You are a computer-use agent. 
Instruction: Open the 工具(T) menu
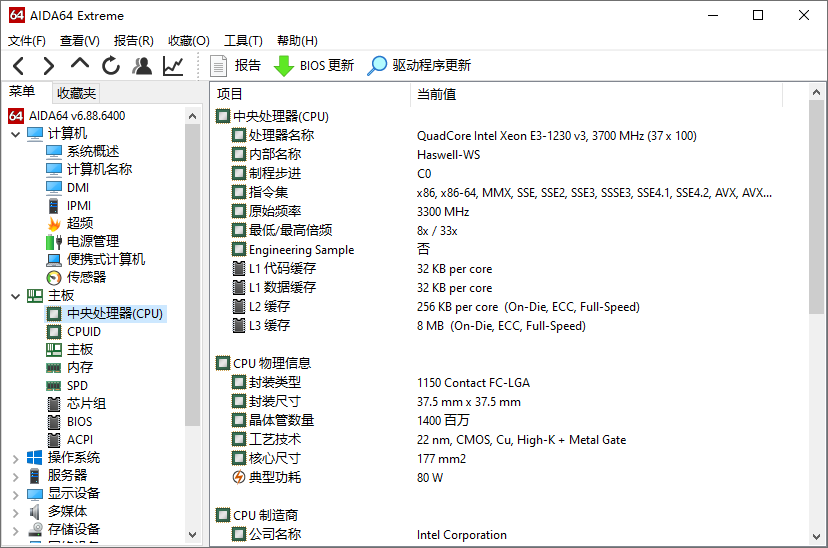click(x=243, y=41)
